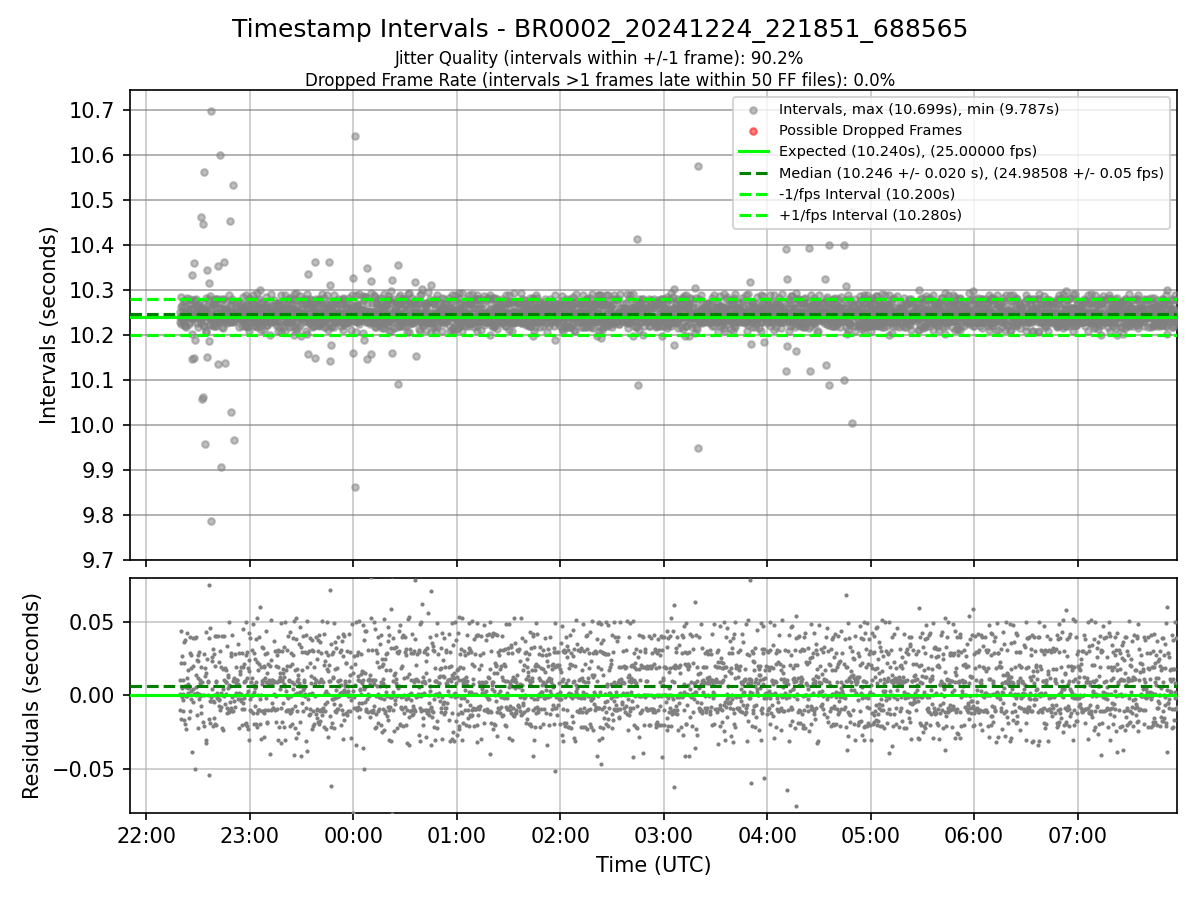The height and width of the screenshot is (900, 1200).
Task: Click the y-axis tick label '9.9'
Action: (96, 470)
